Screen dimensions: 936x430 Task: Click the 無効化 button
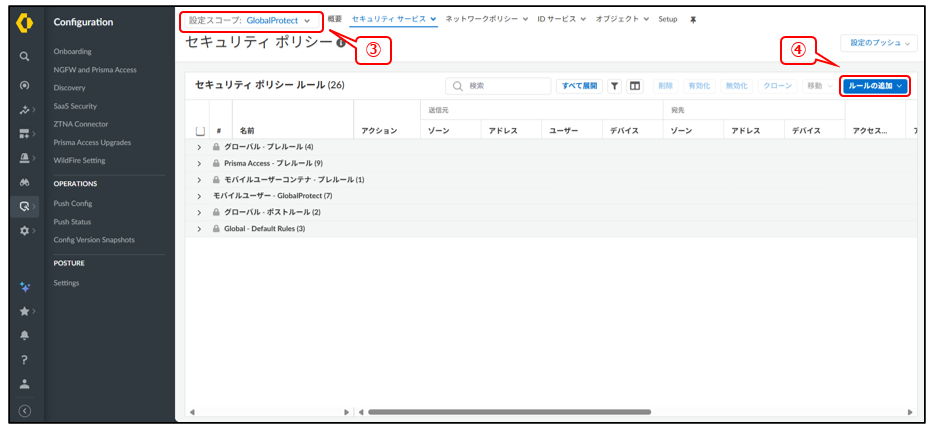737,87
